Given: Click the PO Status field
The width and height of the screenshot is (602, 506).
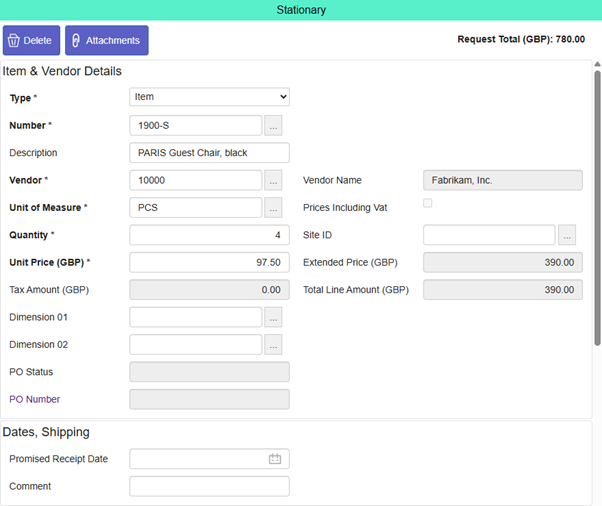Looking at the screenshot, I should (x=209, y=372).
